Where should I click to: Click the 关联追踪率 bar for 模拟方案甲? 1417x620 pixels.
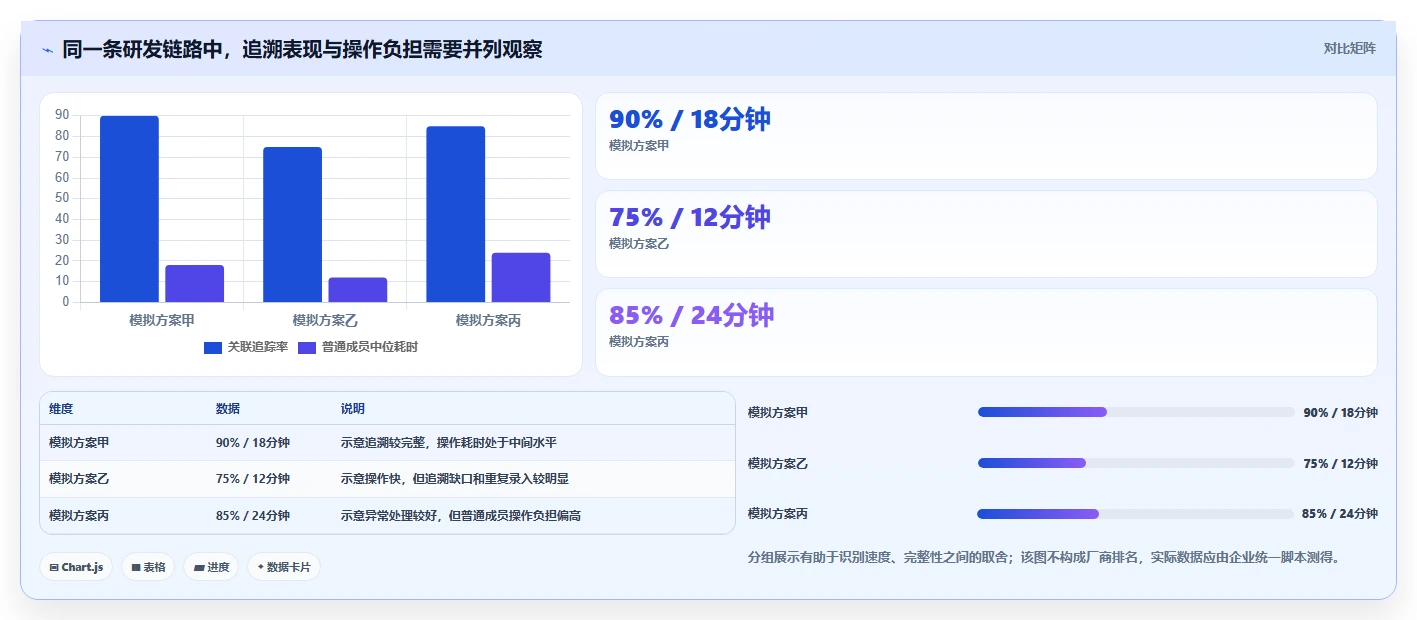point(129,209)
